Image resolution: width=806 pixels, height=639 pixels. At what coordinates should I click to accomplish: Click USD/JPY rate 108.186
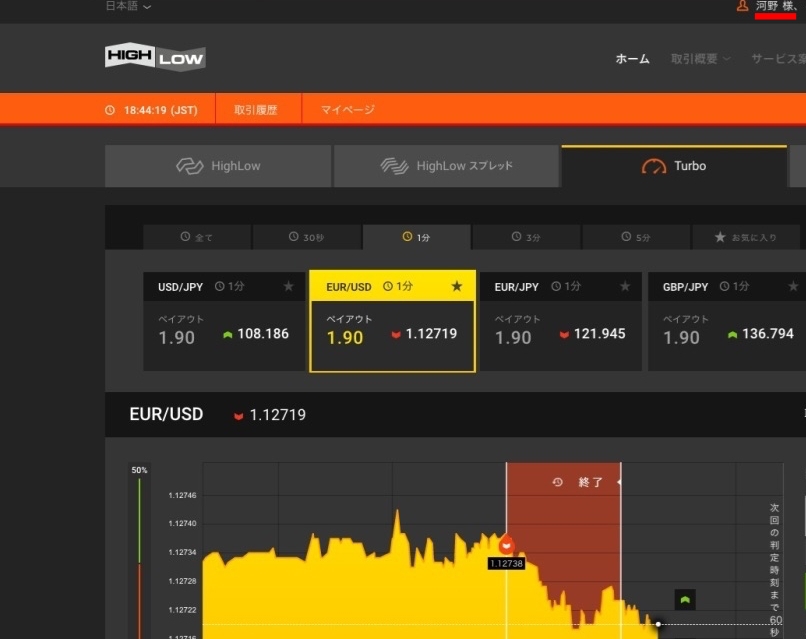[263, 334]
